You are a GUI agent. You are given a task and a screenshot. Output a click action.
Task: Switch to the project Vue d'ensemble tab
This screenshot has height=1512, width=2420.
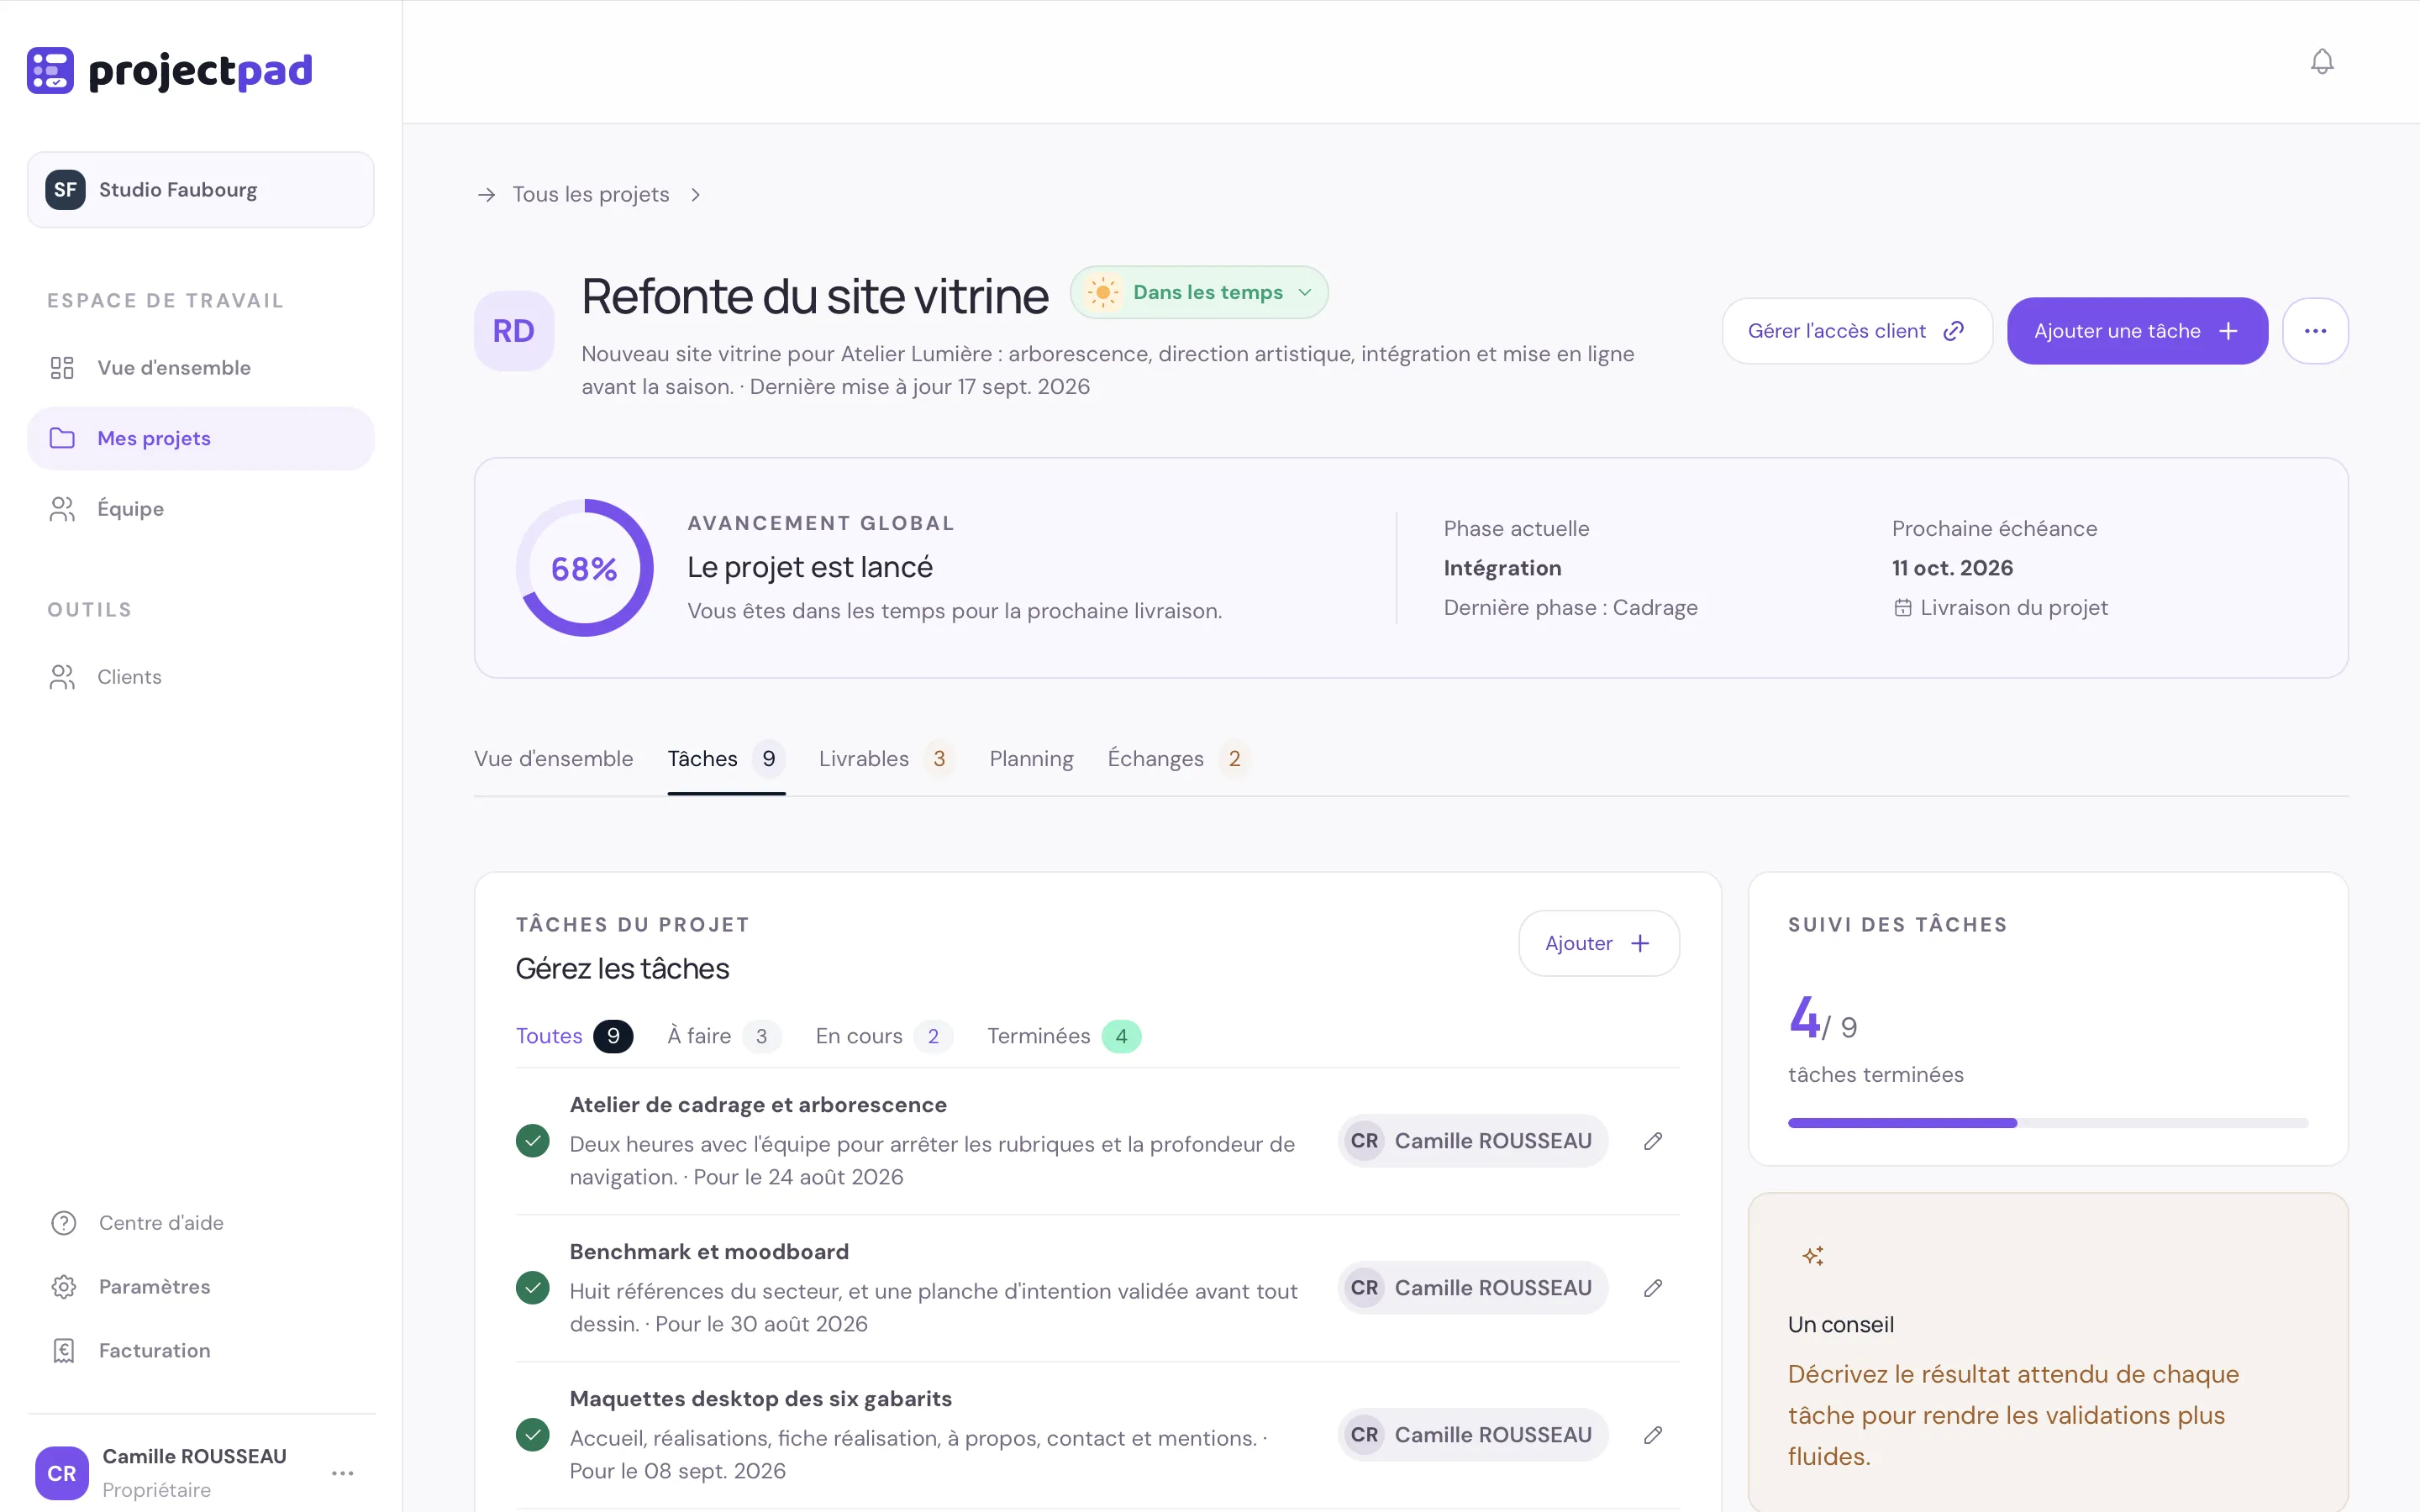point(554,759)
